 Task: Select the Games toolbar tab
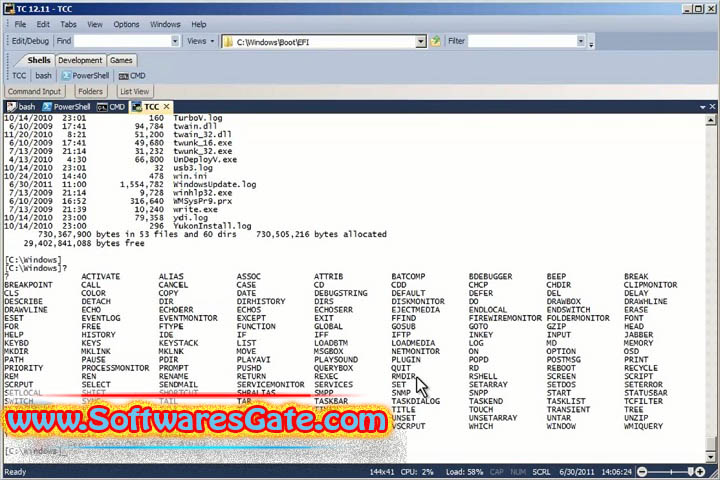coord(121,60)
